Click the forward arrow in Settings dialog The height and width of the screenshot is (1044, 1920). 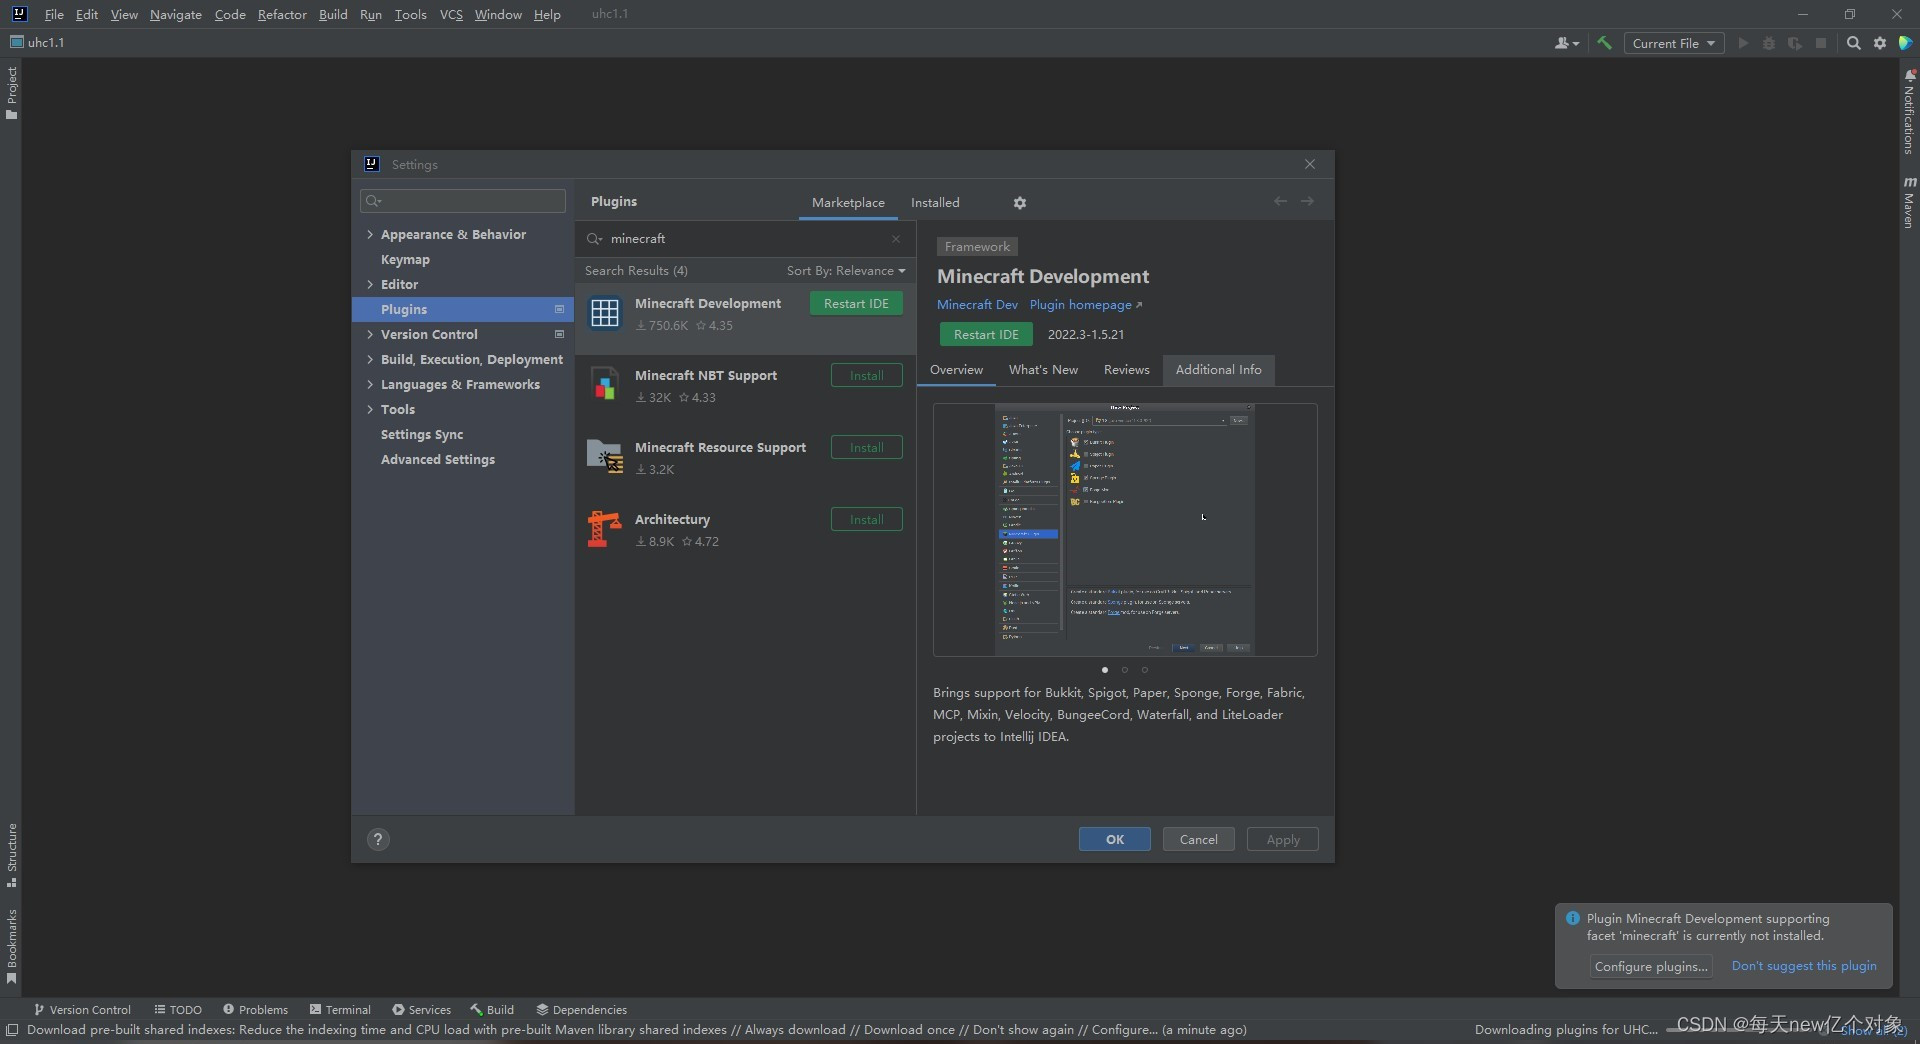[1307, 201]
